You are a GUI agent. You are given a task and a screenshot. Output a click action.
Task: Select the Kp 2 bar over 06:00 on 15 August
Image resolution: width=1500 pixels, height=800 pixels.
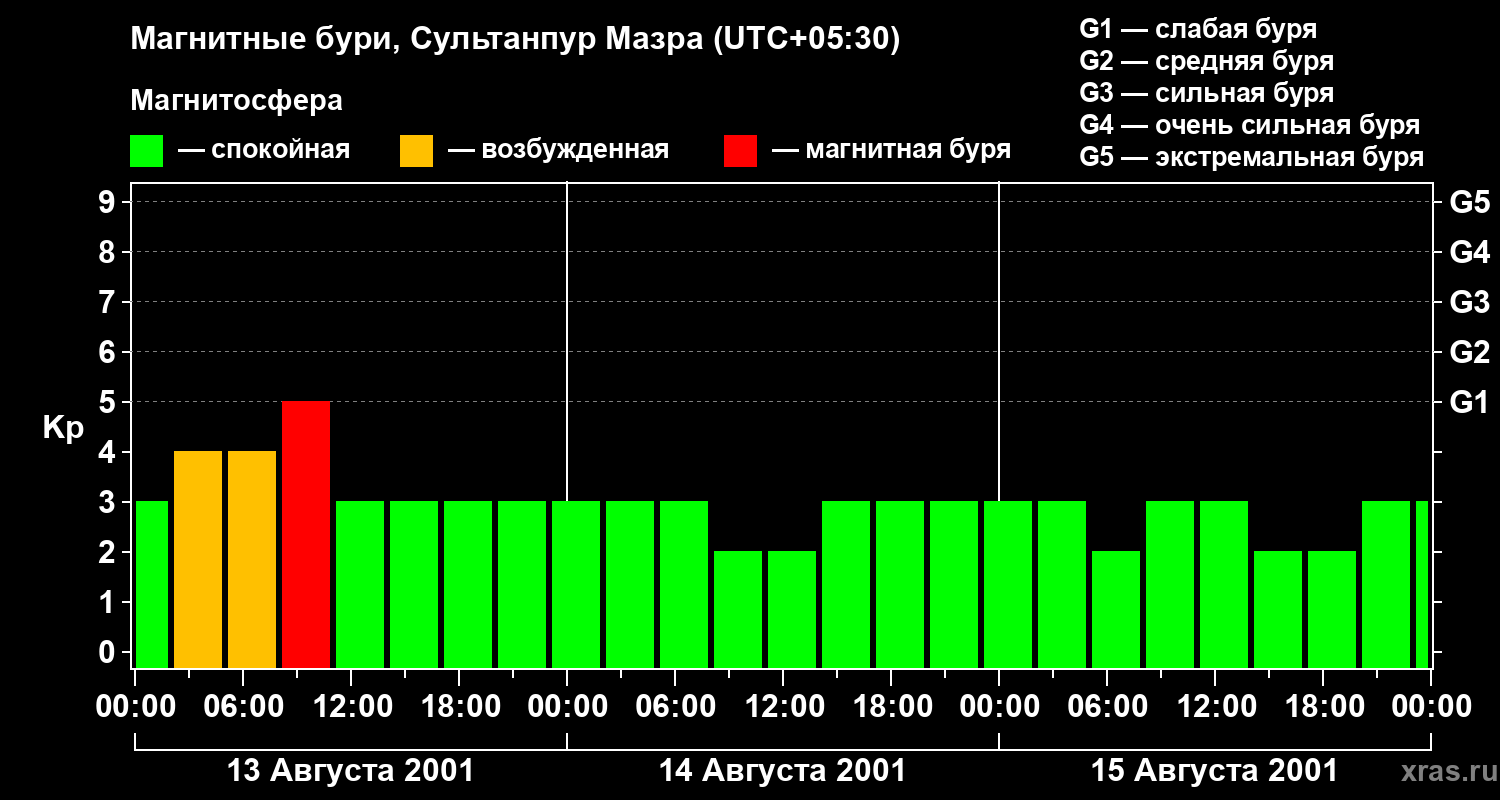(1116, 609)
